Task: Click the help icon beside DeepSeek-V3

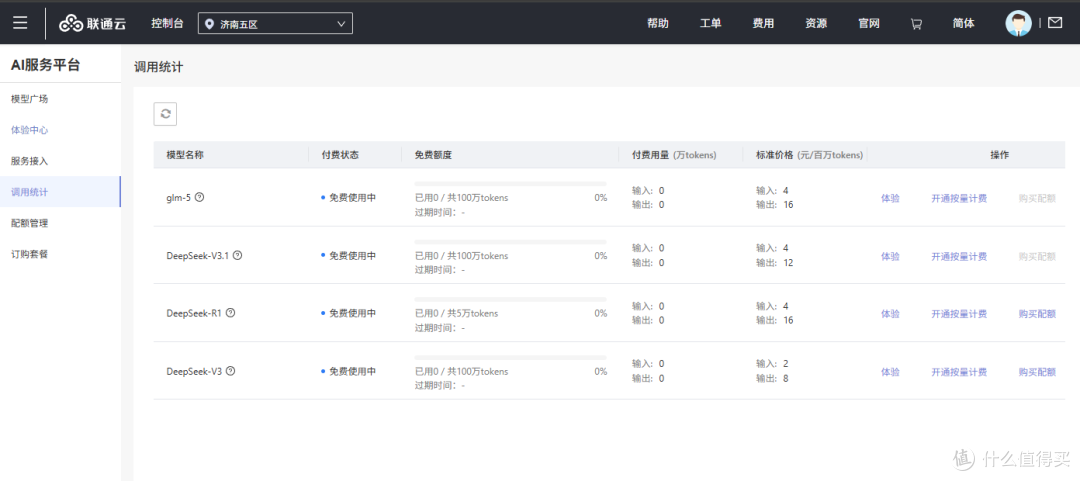Action: point(231,371)
